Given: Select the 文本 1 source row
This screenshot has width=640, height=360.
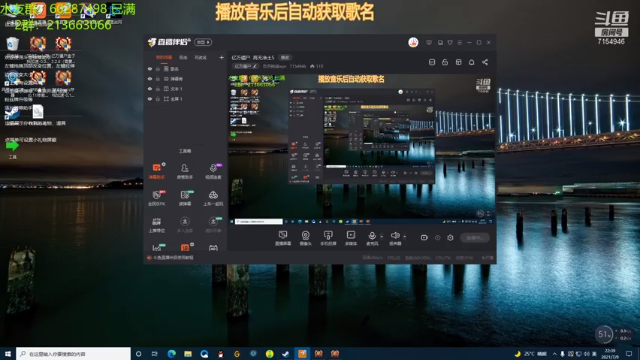Looking at the screenshot, I should (x=185, y=89).
